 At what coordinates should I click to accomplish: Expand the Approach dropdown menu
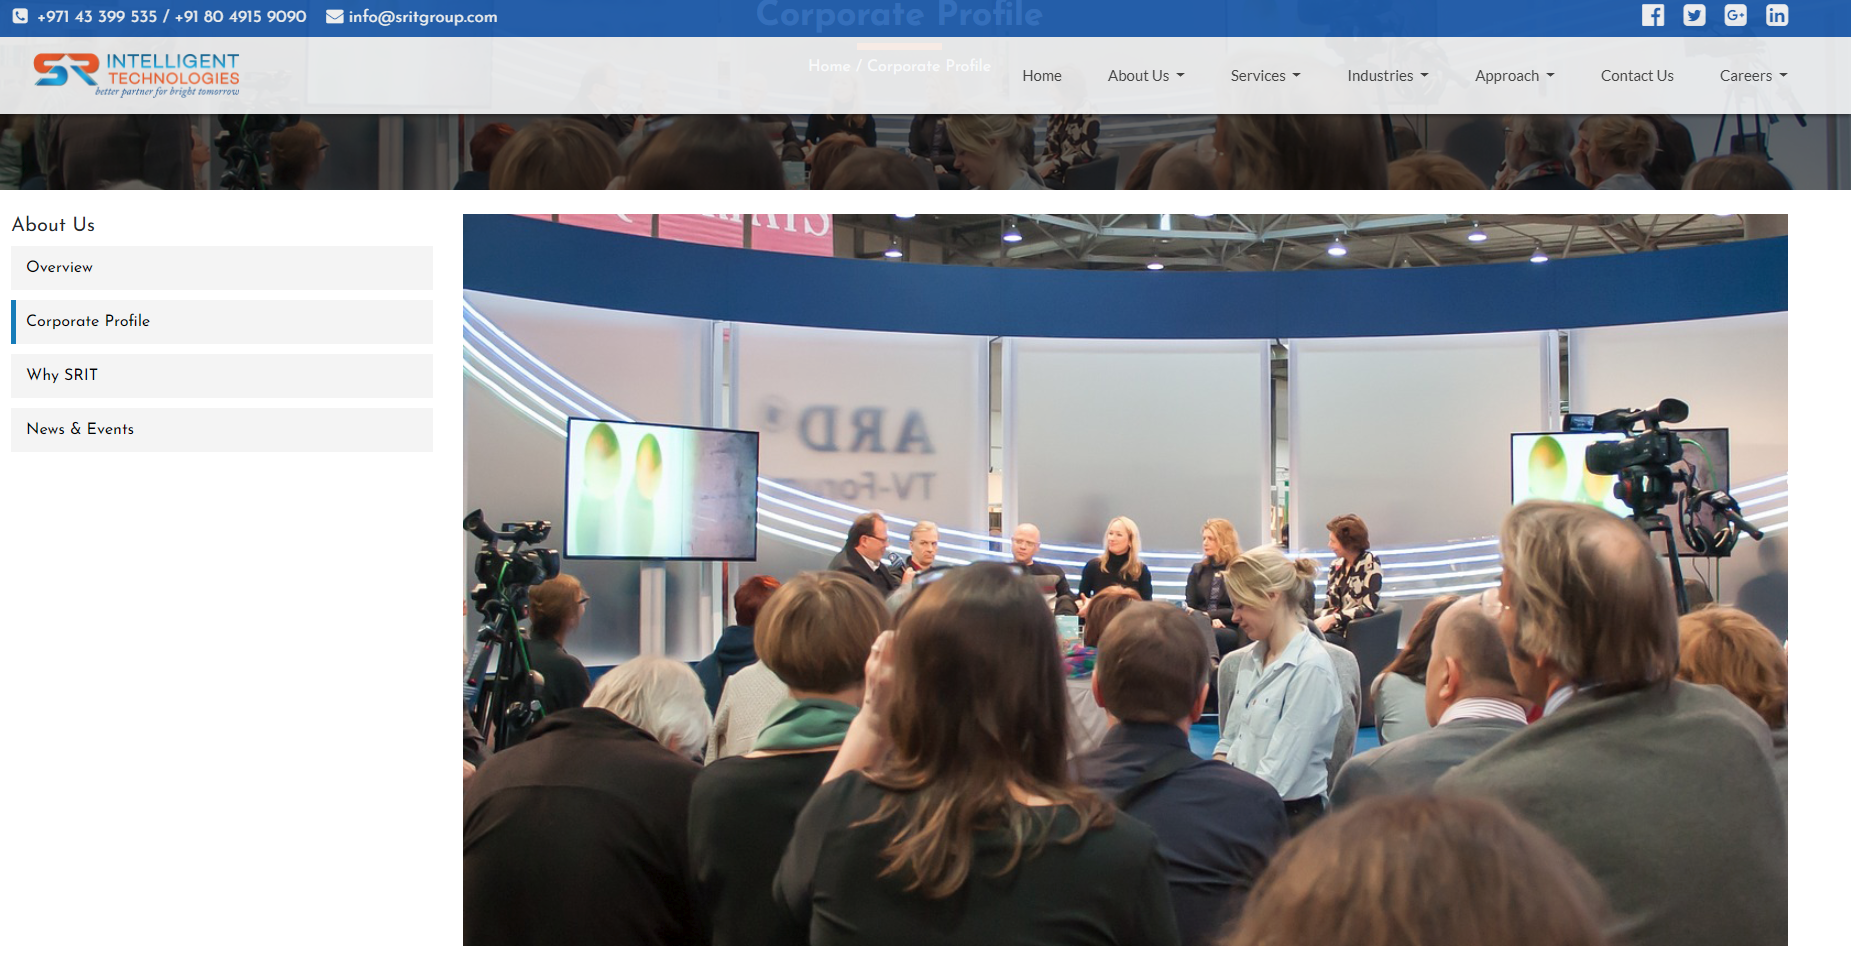tap(1514, 75)
